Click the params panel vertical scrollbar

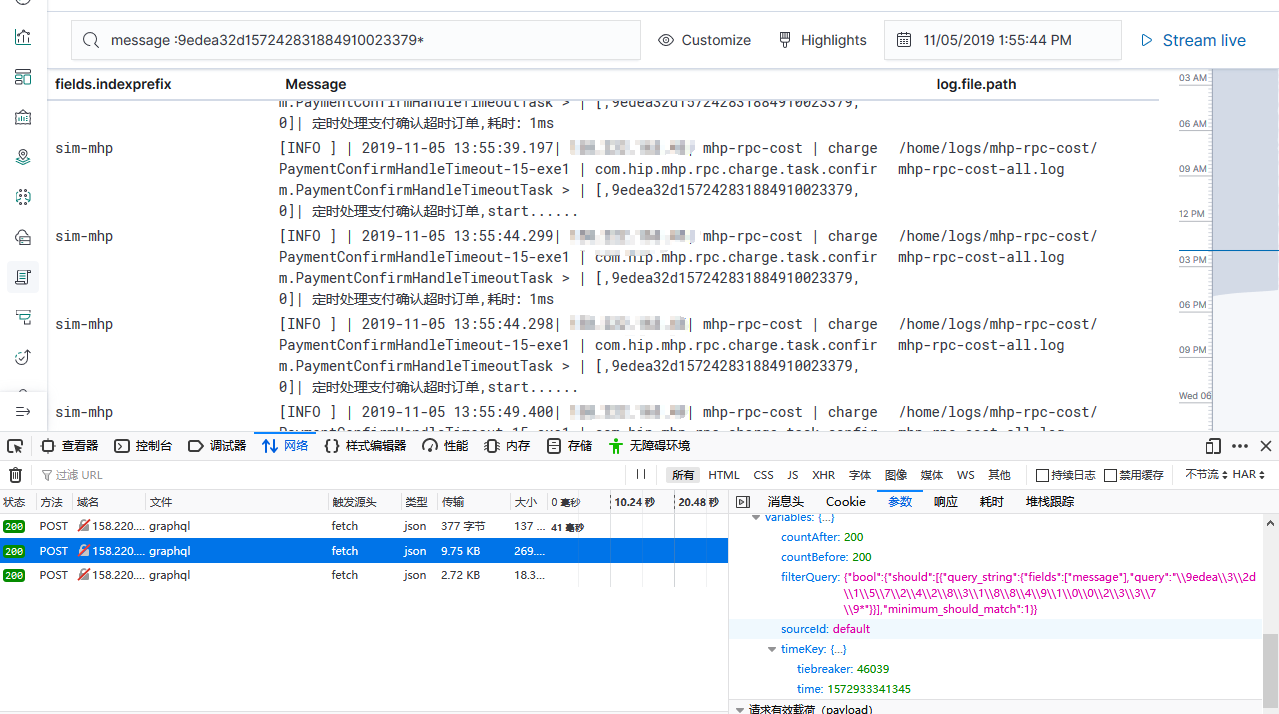[x=1270, y=670]
